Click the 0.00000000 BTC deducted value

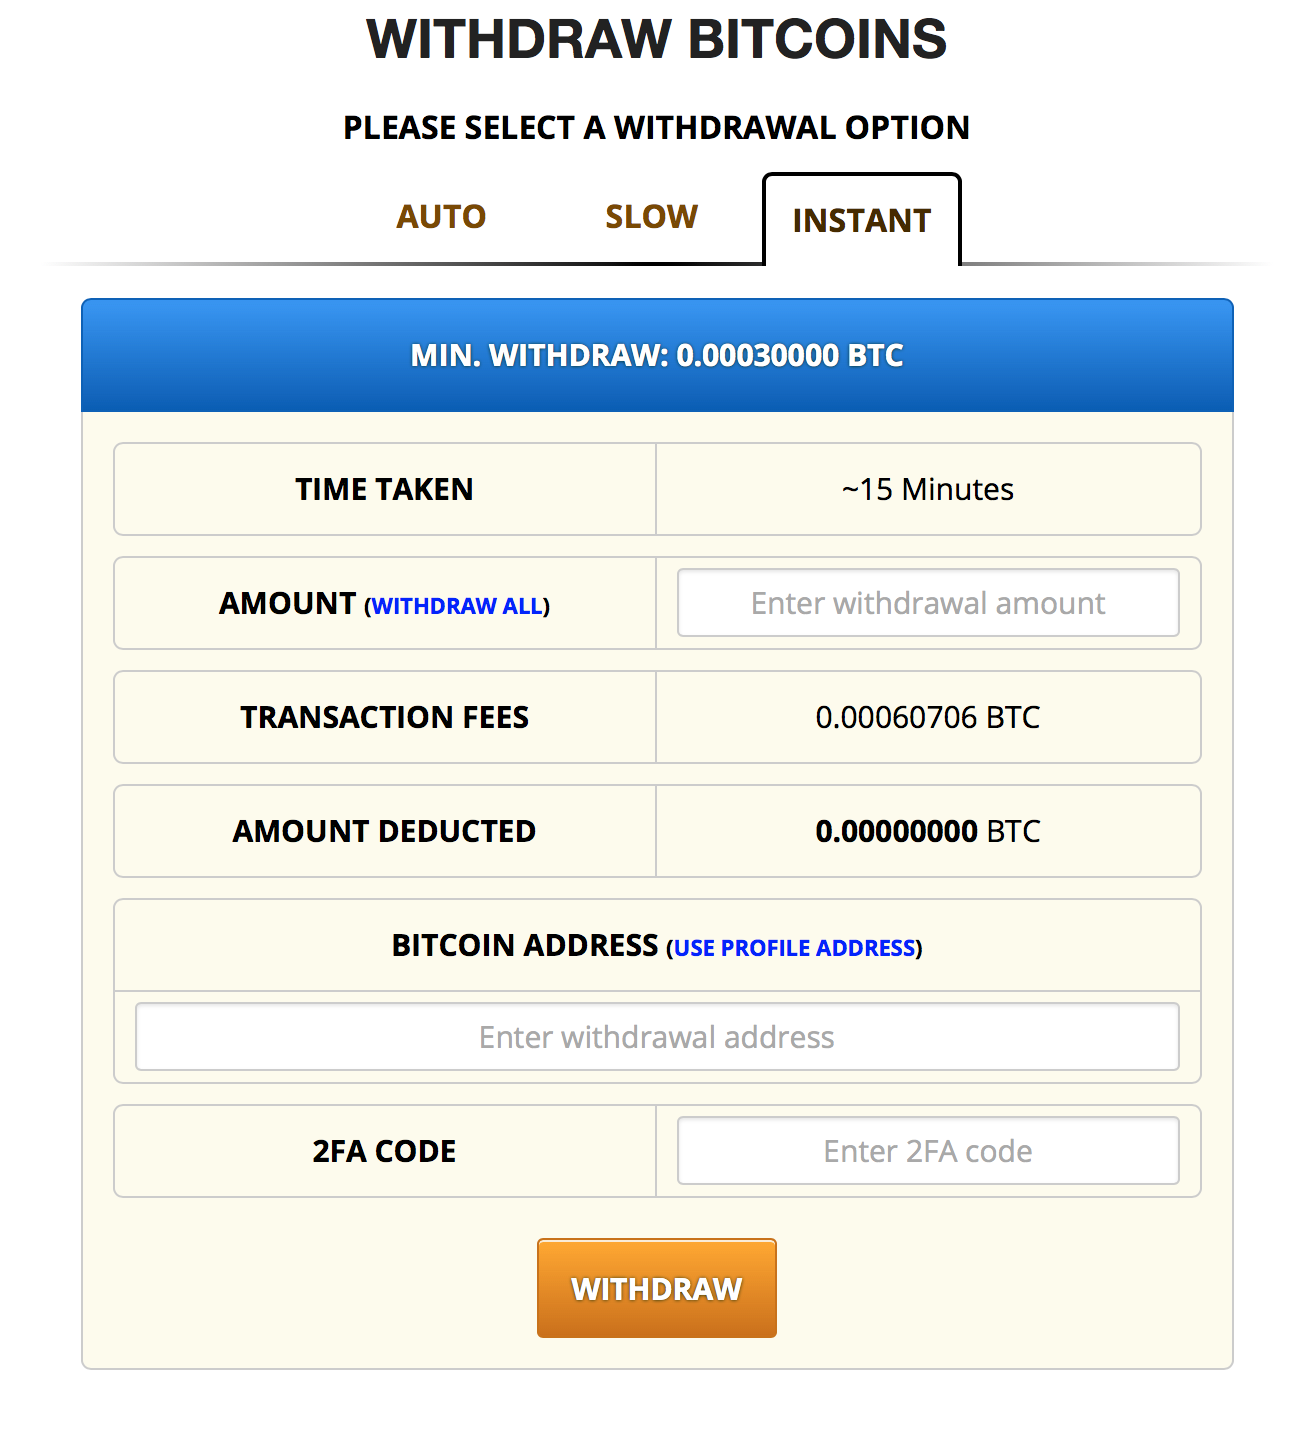[x=928, y=831]
